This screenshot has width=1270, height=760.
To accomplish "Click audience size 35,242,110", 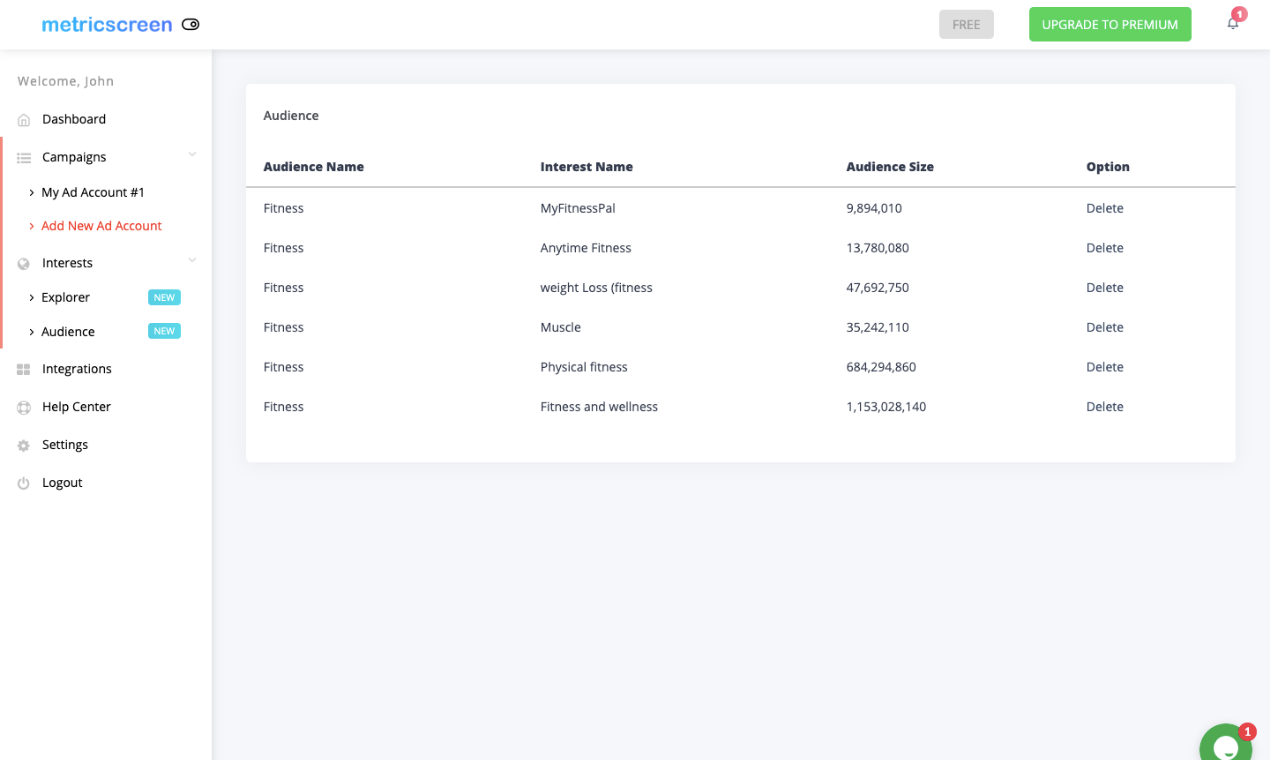I will 878,327.
